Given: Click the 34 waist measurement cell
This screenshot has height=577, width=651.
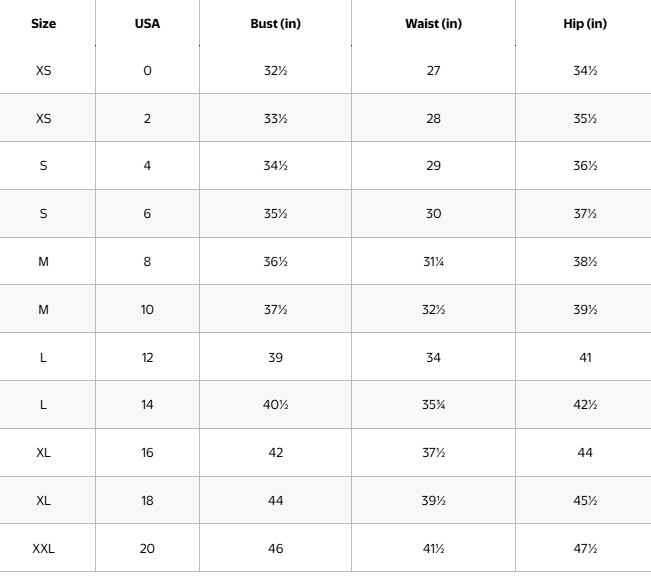Looking at the screenshot, I should [433, 358].
